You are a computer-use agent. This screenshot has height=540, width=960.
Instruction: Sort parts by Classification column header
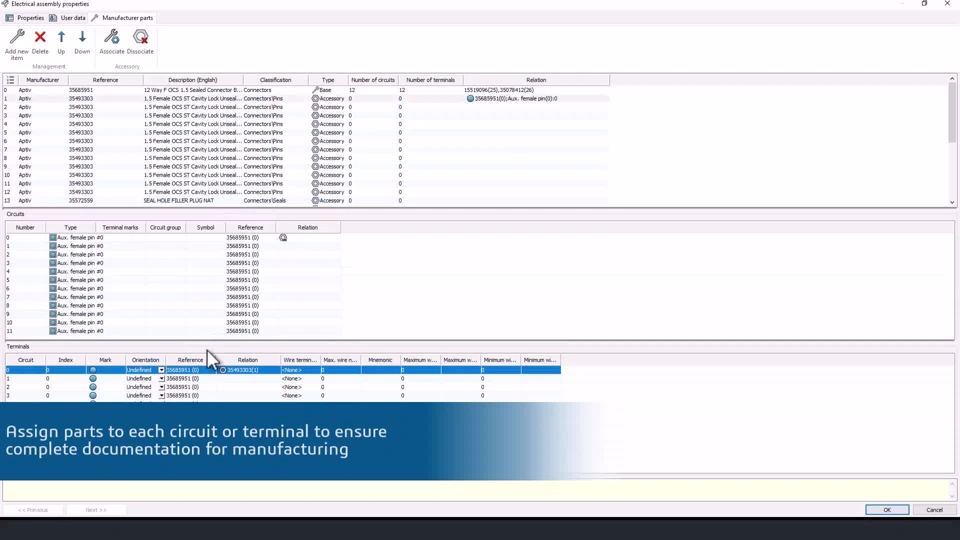(276, 80)
